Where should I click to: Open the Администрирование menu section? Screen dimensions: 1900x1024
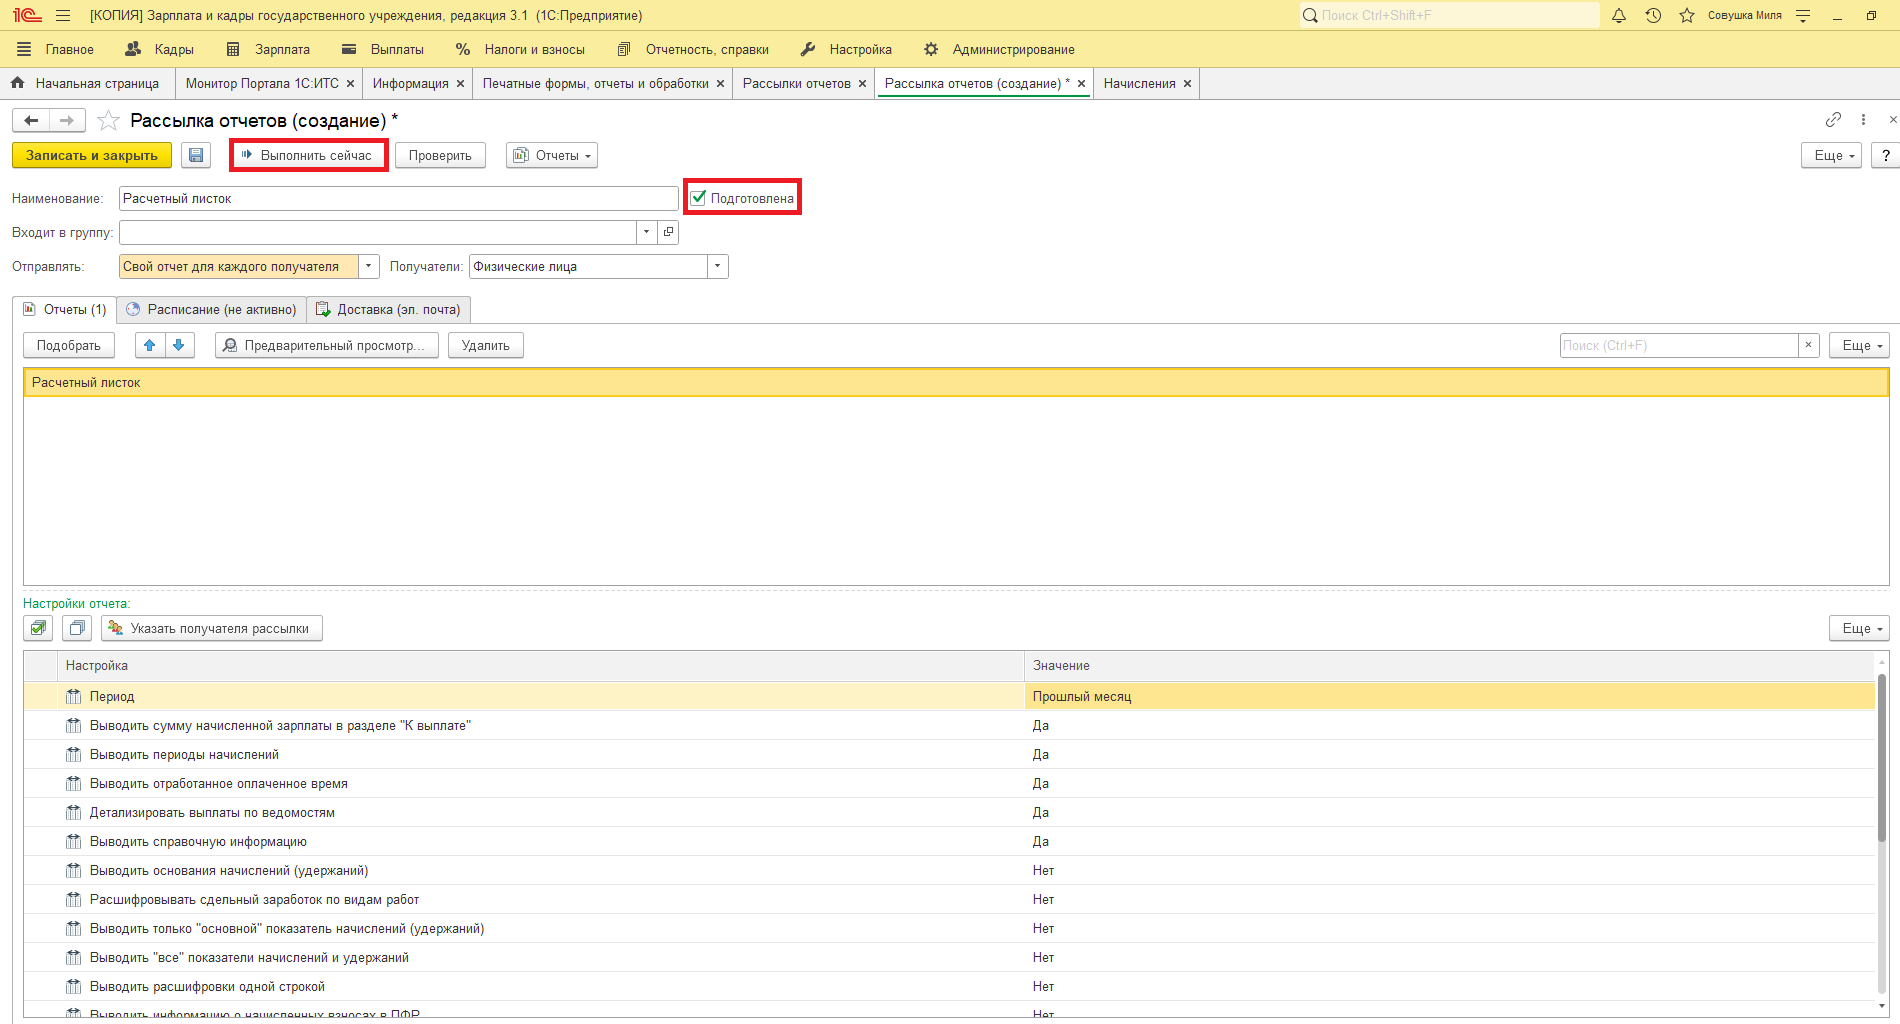point(999,49)
